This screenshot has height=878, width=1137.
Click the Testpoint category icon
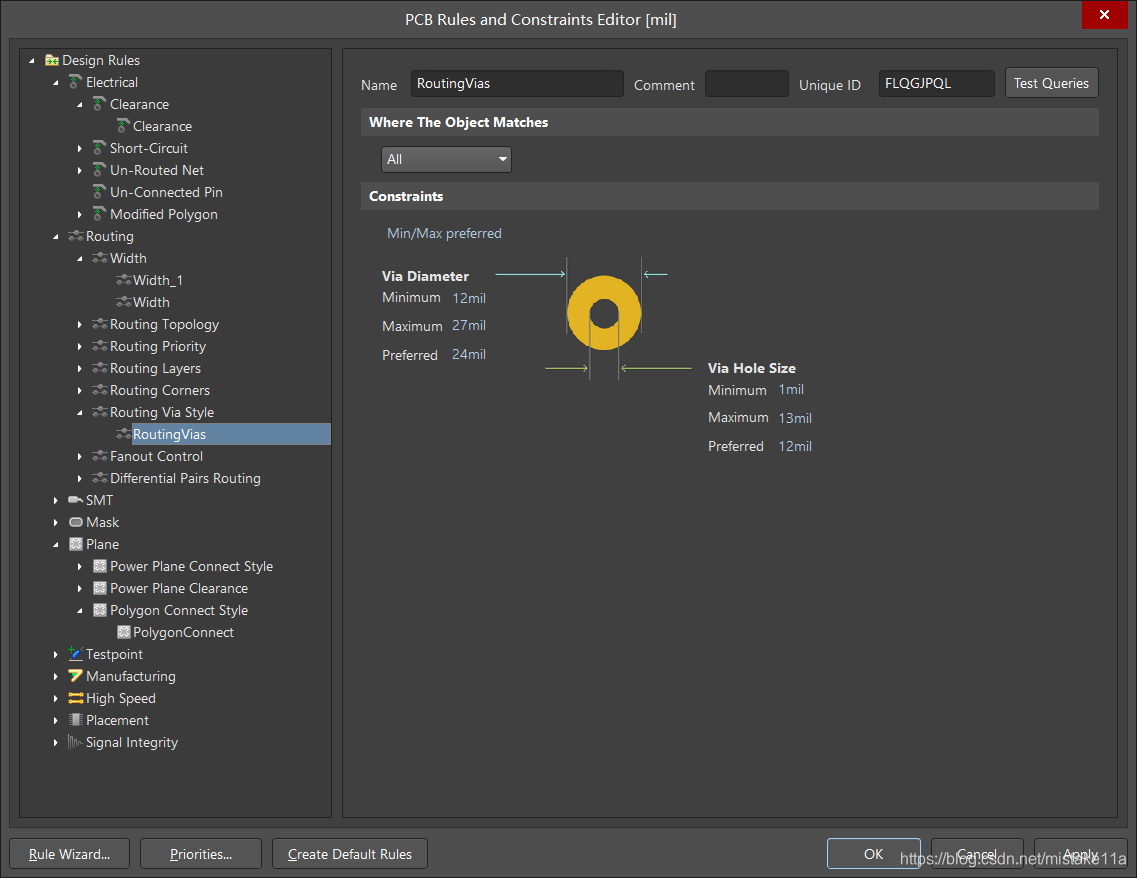[76, 655]
